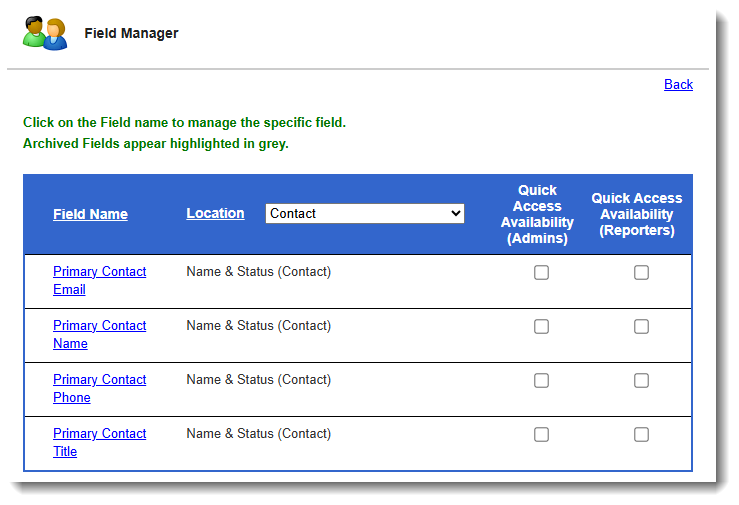Open the Primary Contact Email field

point(99,280)
